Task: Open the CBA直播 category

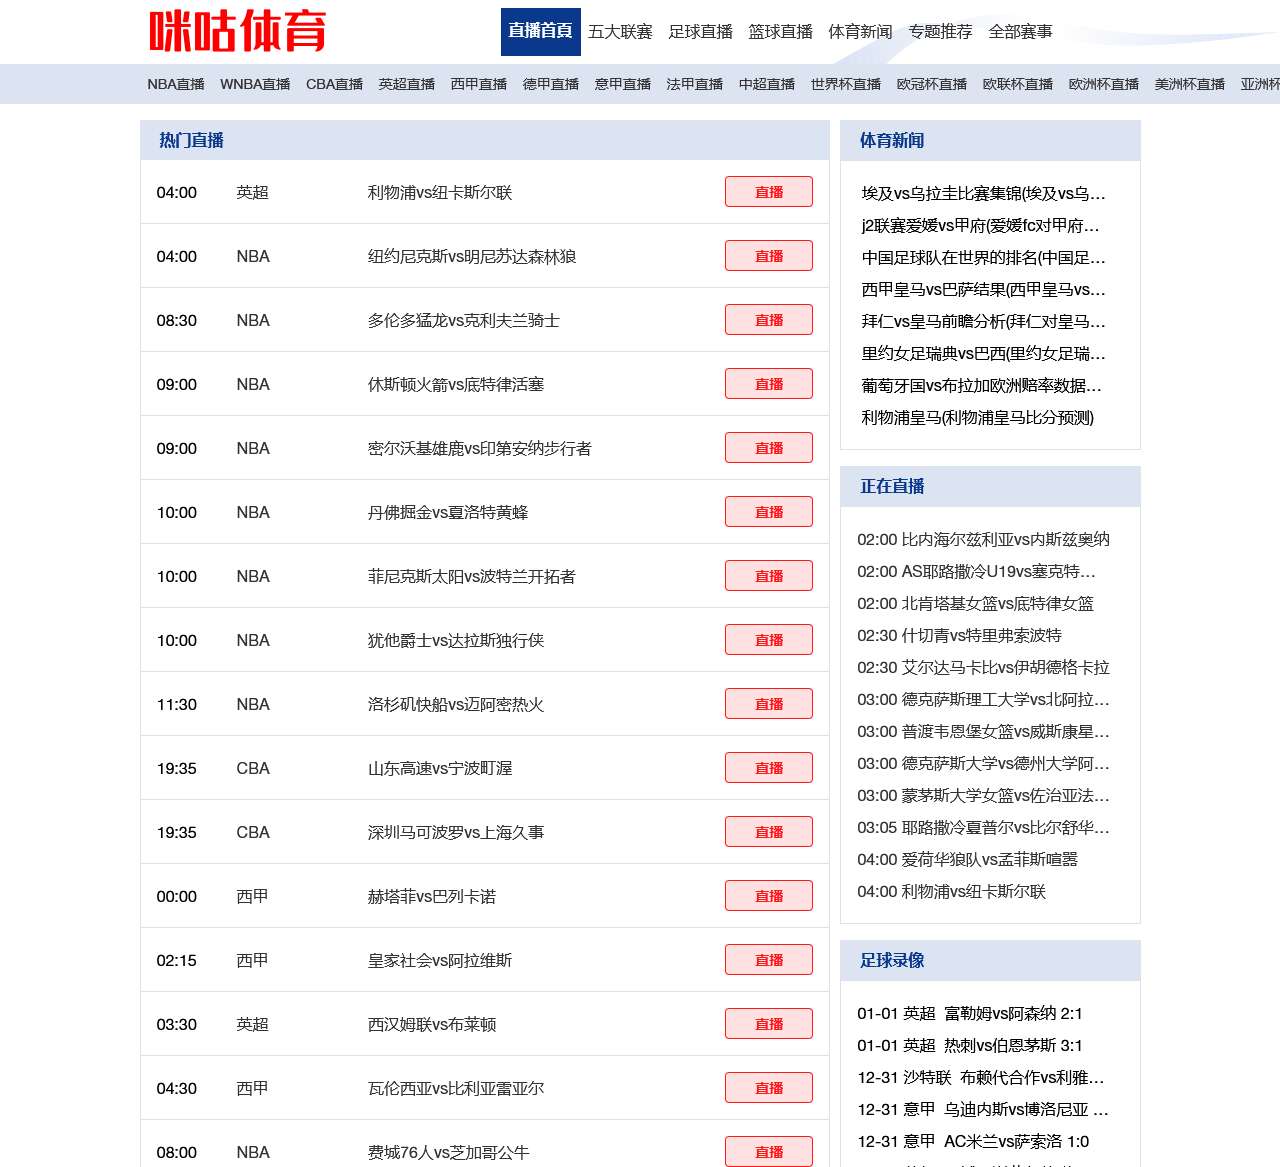Action: (x=334, y=84)
